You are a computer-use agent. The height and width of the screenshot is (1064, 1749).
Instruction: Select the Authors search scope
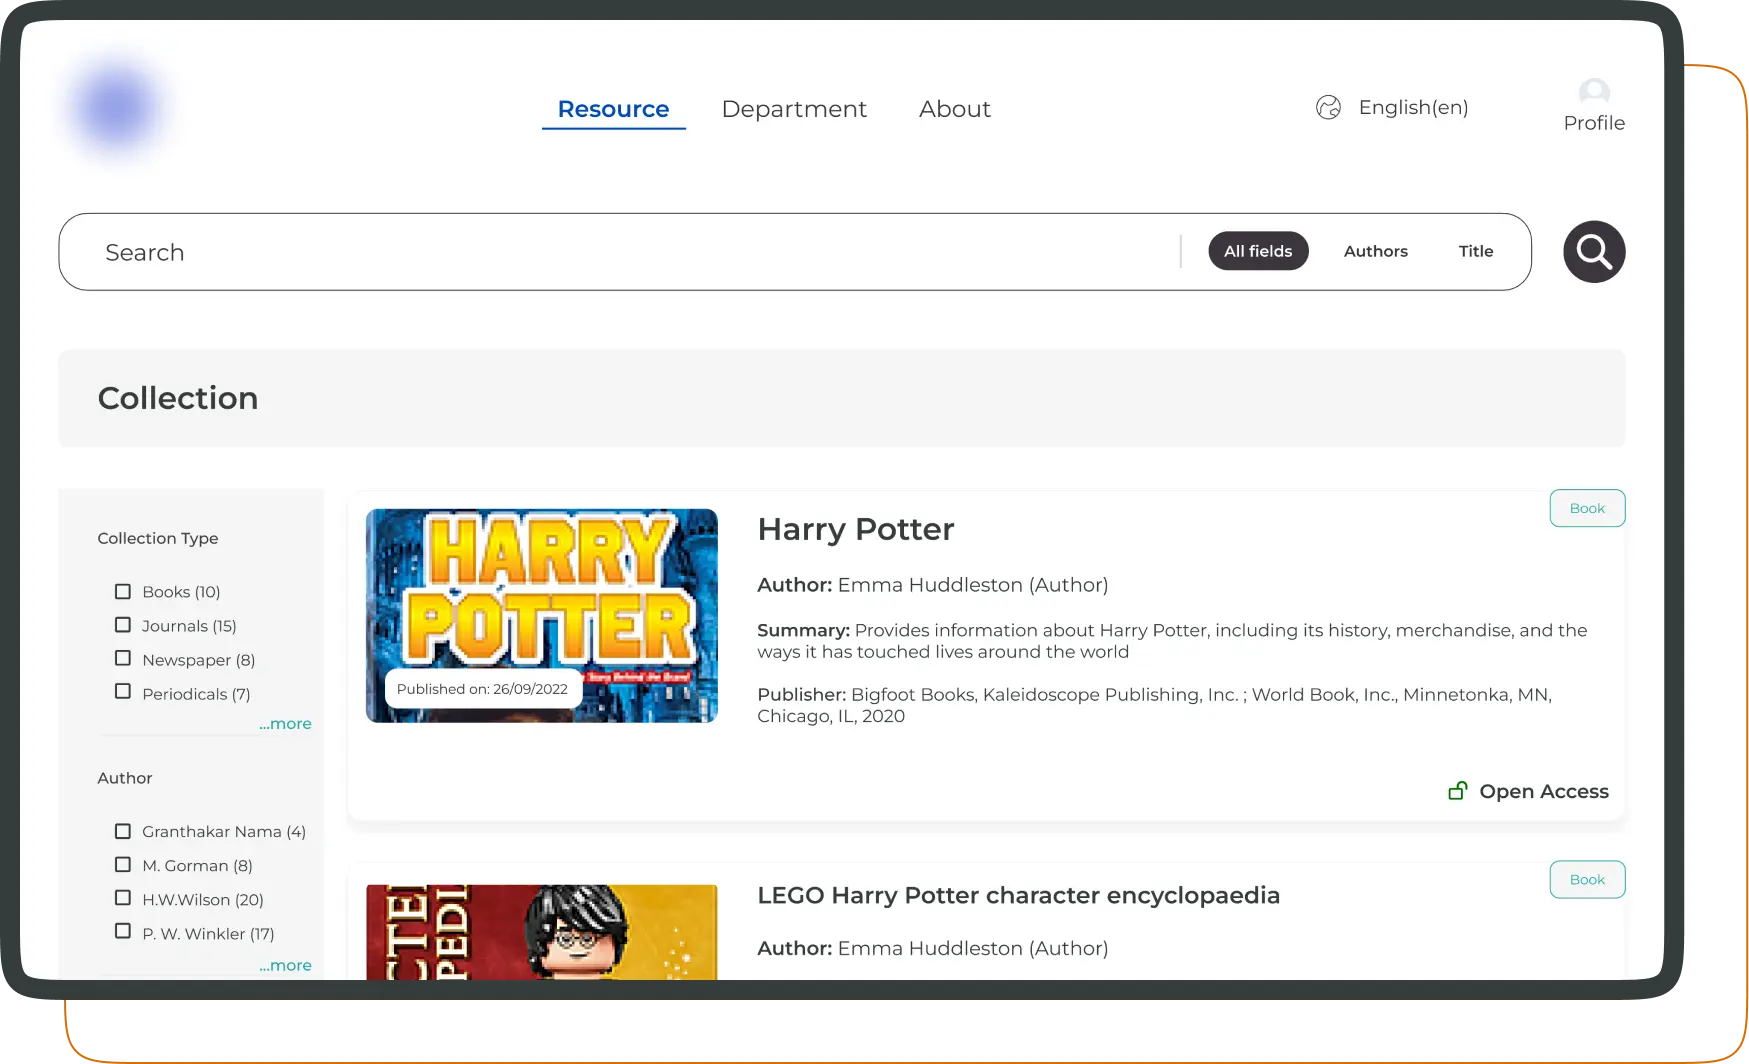1376,251
